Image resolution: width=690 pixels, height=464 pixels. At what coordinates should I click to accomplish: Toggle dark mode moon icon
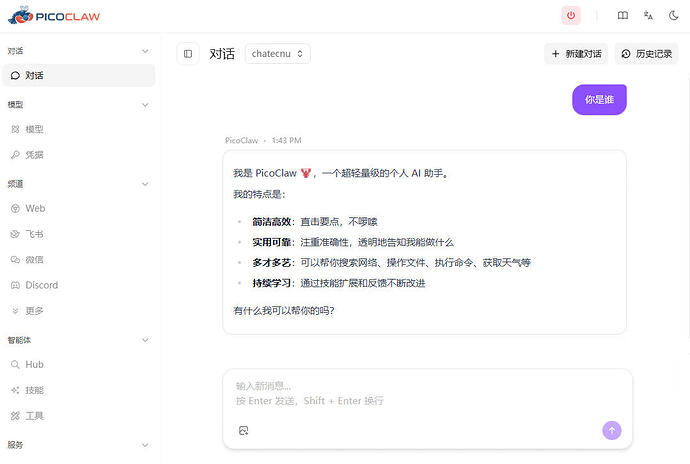pos(673,16)
